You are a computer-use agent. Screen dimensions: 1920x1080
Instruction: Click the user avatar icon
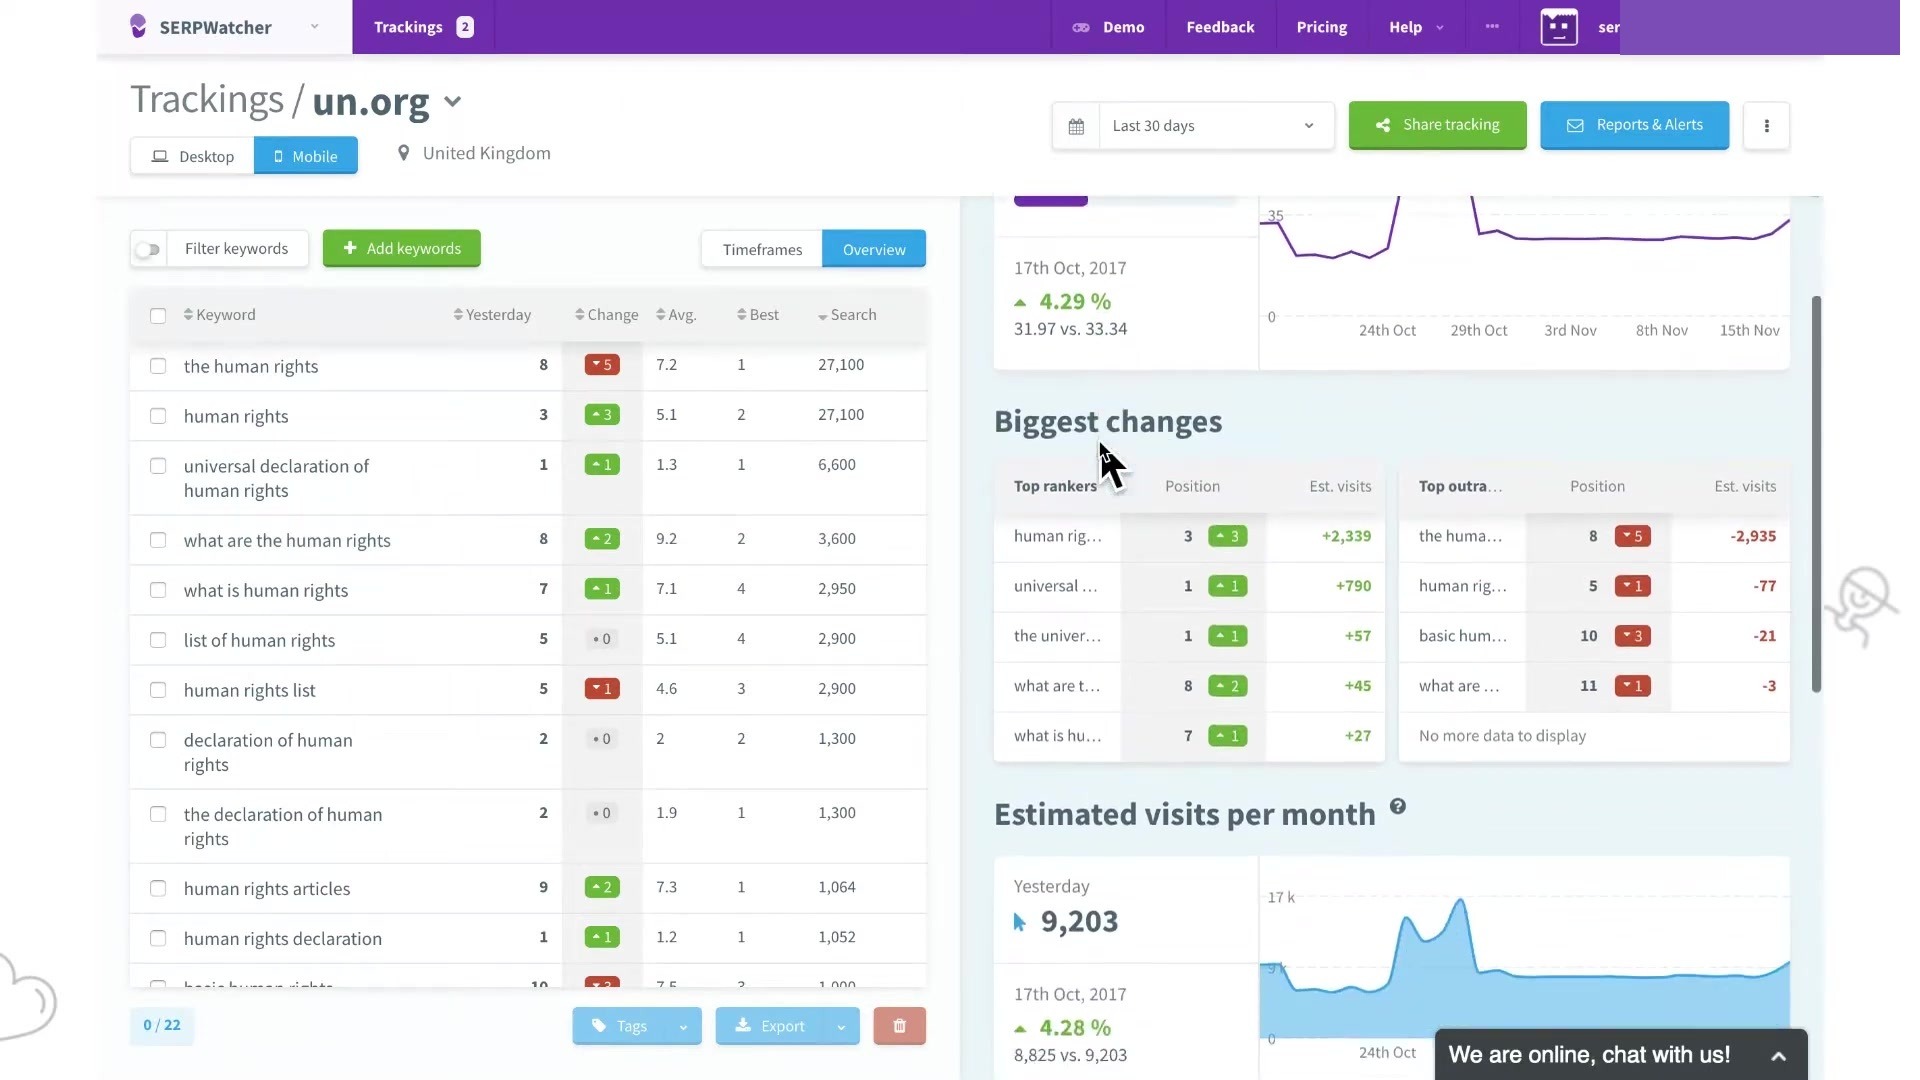(x=1559, y=27)
